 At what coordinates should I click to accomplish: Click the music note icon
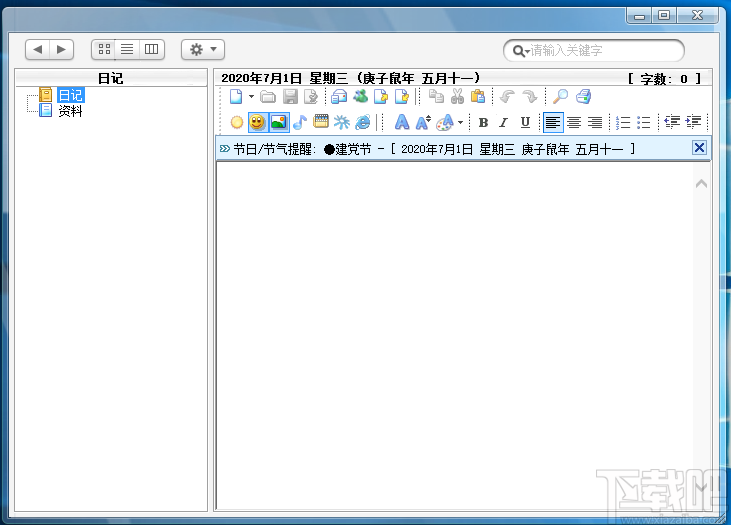[x=300, y=123]
